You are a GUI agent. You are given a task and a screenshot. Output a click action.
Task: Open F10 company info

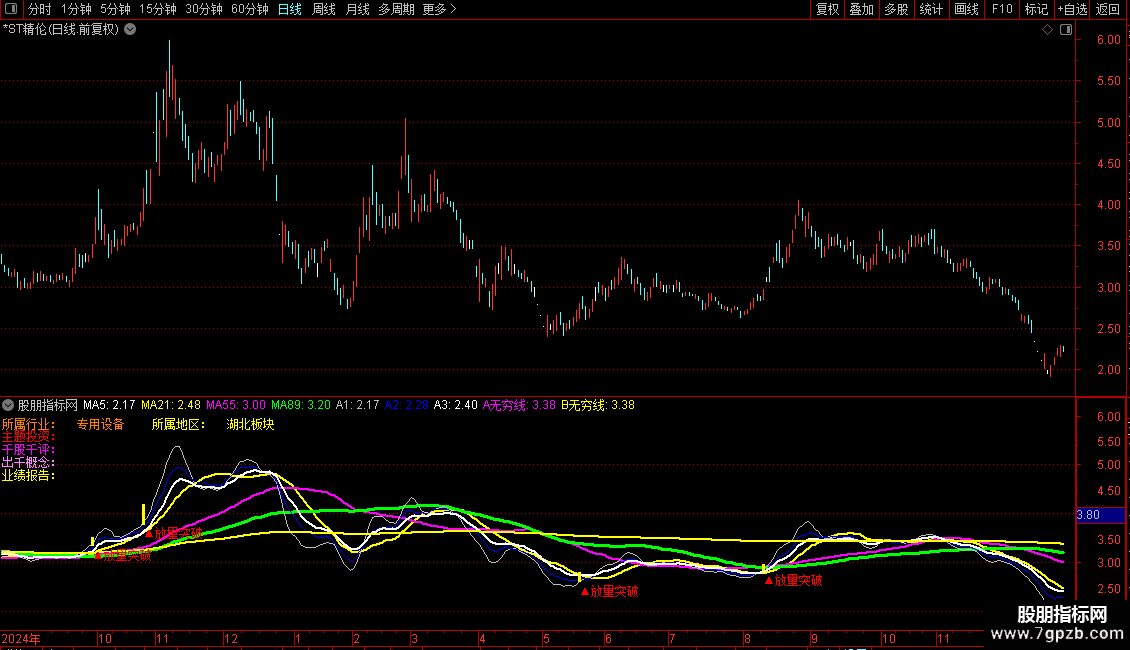click(1002, 9)
